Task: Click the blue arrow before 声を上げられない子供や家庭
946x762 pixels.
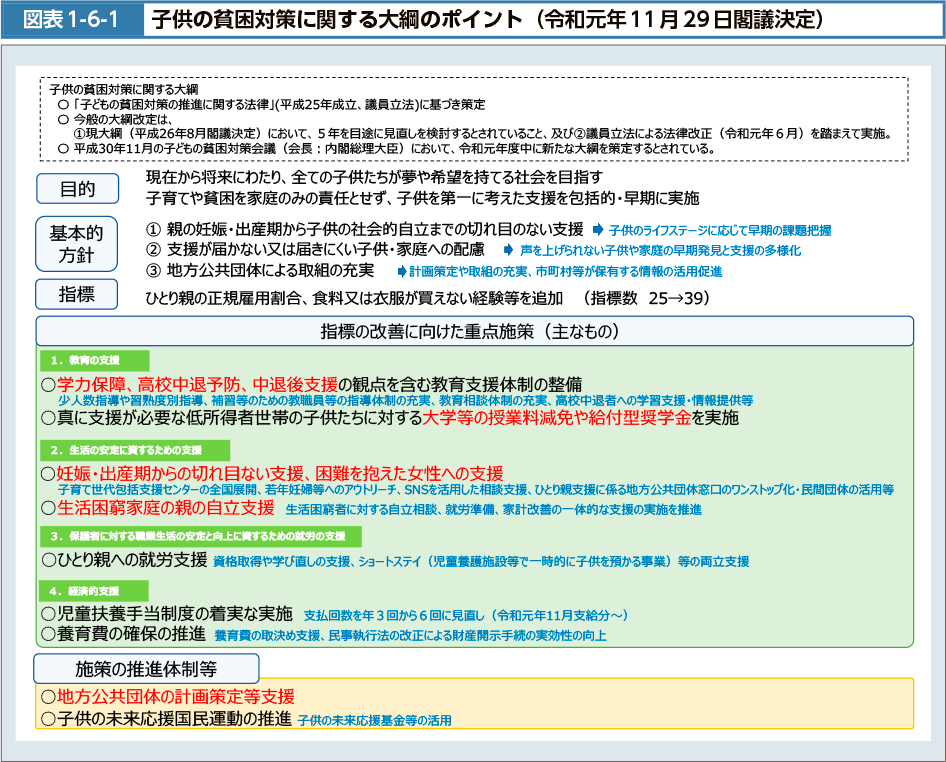Action: pos(508,250)
